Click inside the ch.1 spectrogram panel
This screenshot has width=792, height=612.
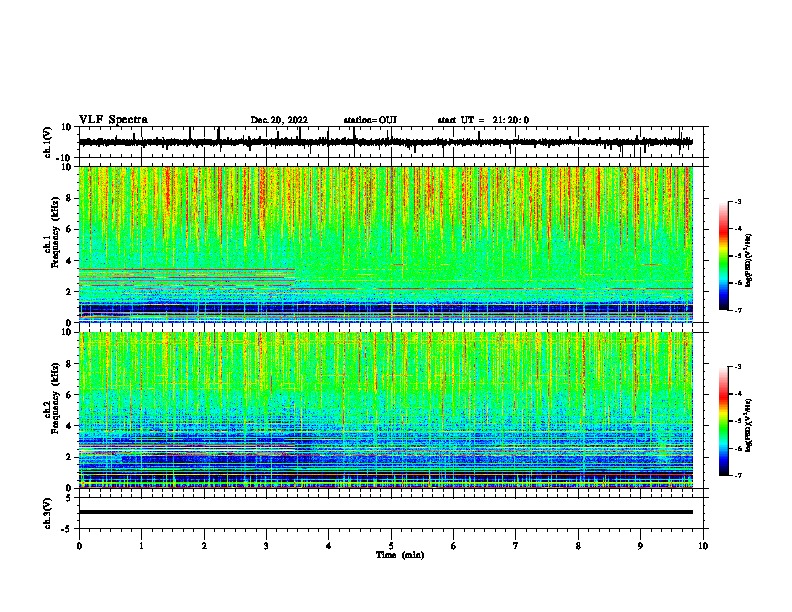point(386,244)
